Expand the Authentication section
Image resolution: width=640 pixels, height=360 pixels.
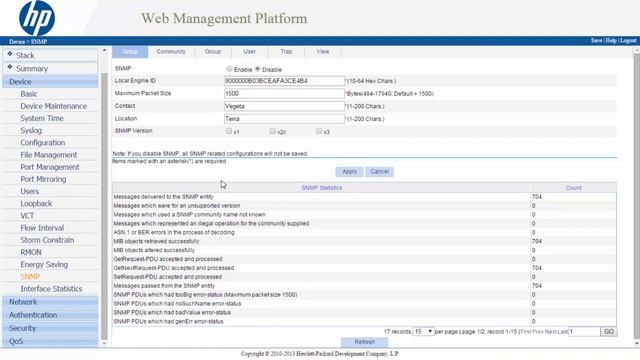[x=50, y=315]
